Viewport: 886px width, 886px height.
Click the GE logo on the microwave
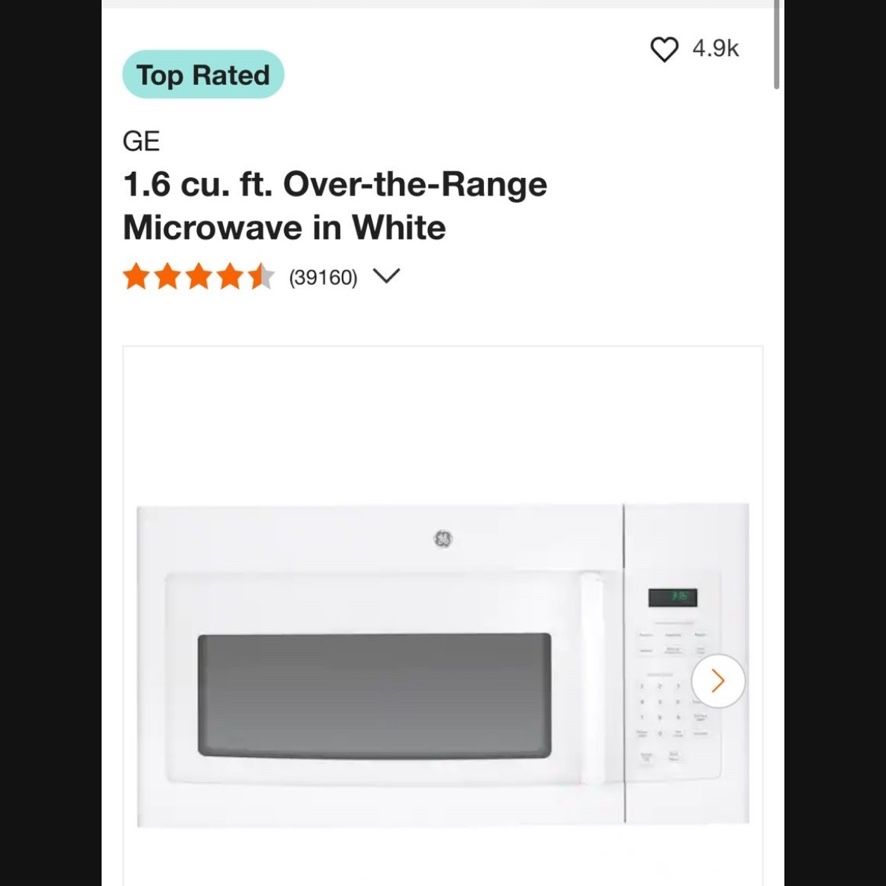(443, 539)
